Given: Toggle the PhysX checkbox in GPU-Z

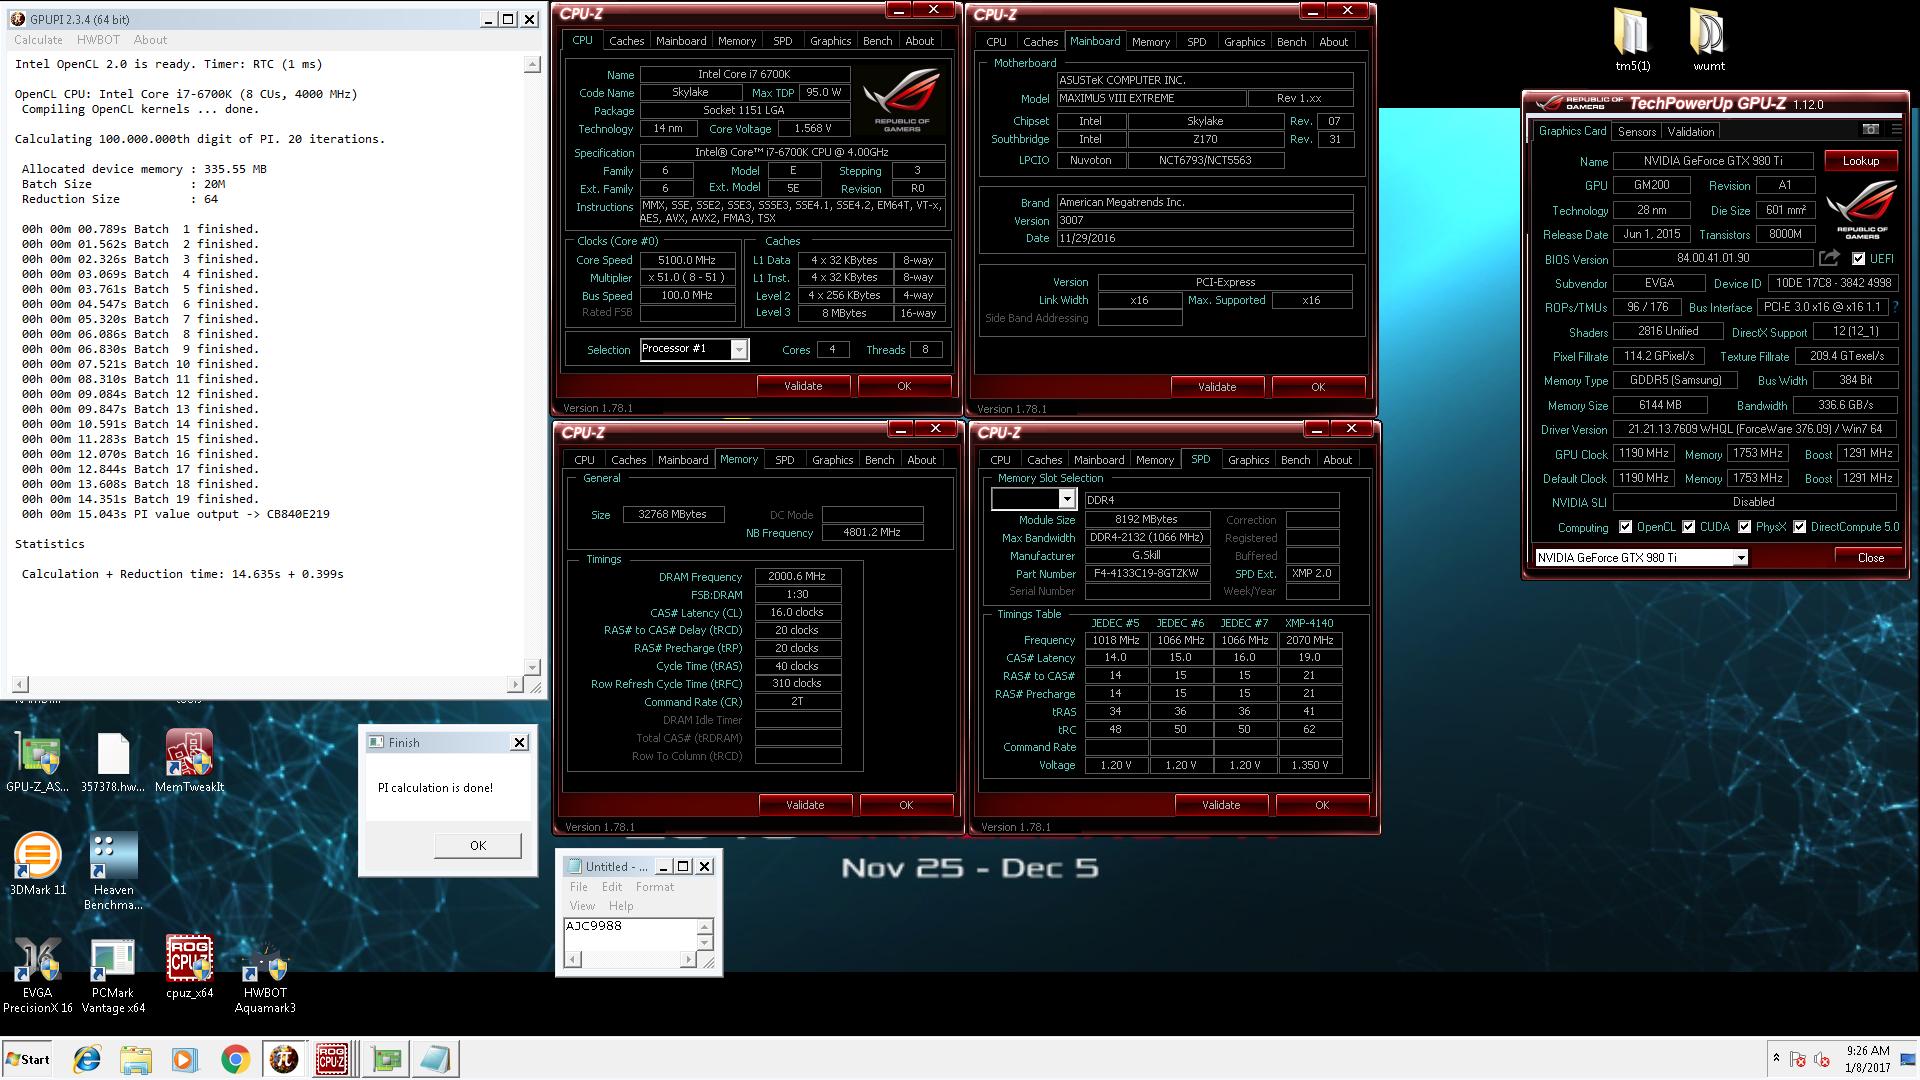Looking at the screenshot, I should [1744, 527].
